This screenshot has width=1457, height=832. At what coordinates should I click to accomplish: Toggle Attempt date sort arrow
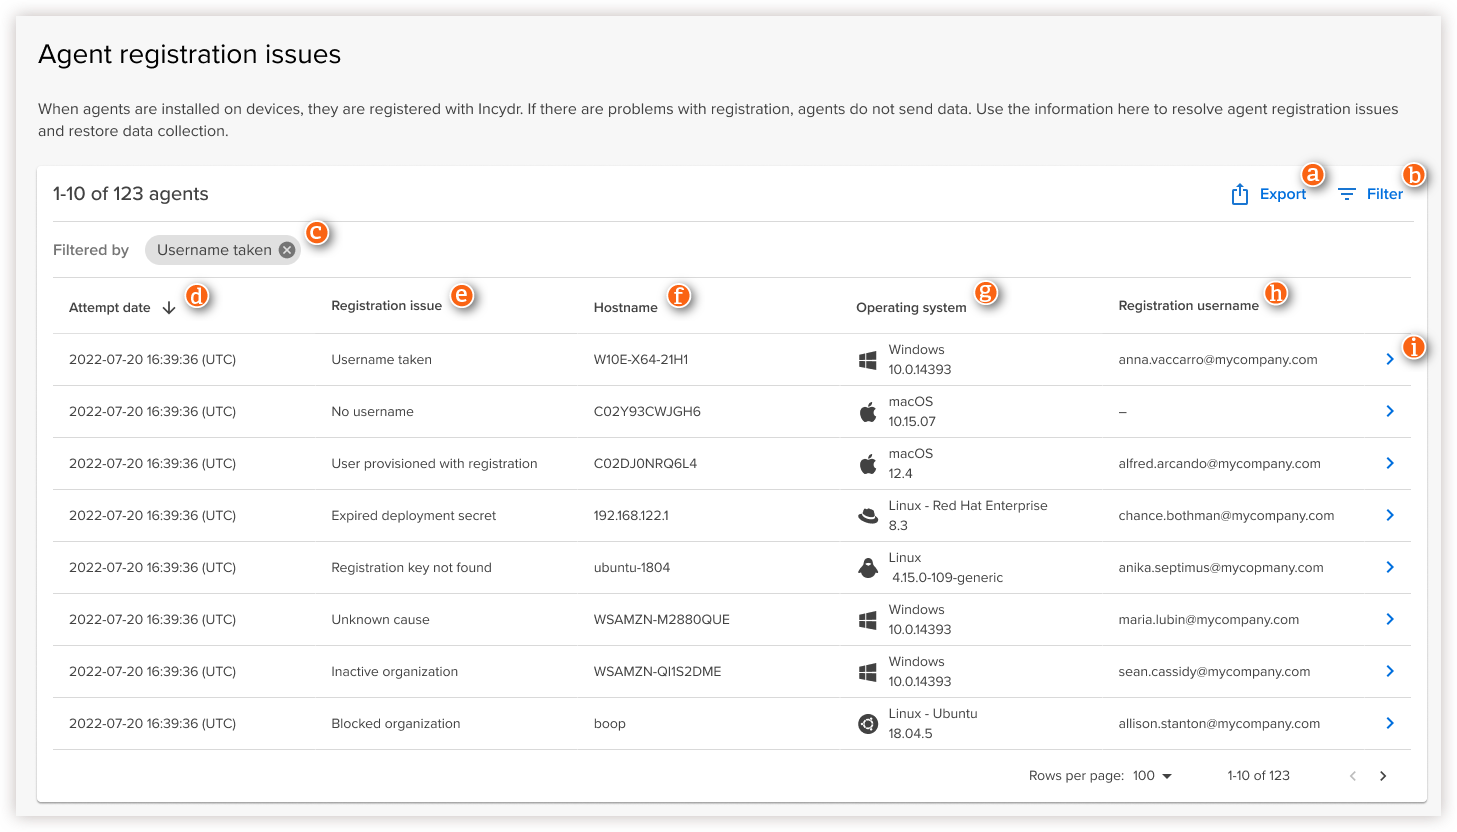[169, 308]
